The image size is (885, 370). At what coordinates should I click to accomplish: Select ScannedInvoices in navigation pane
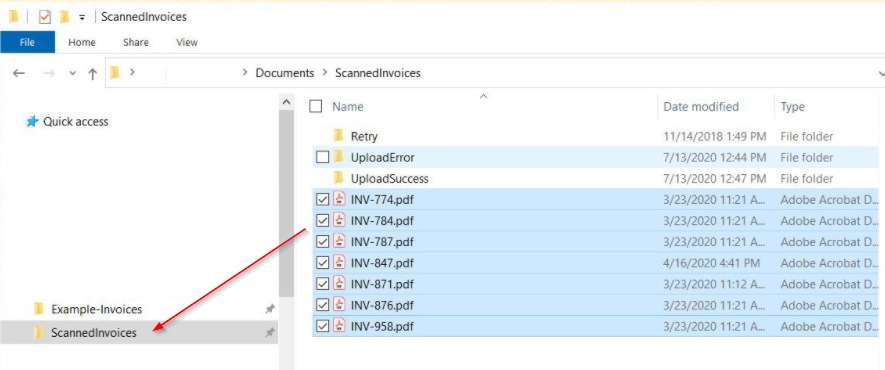(94, 333)
